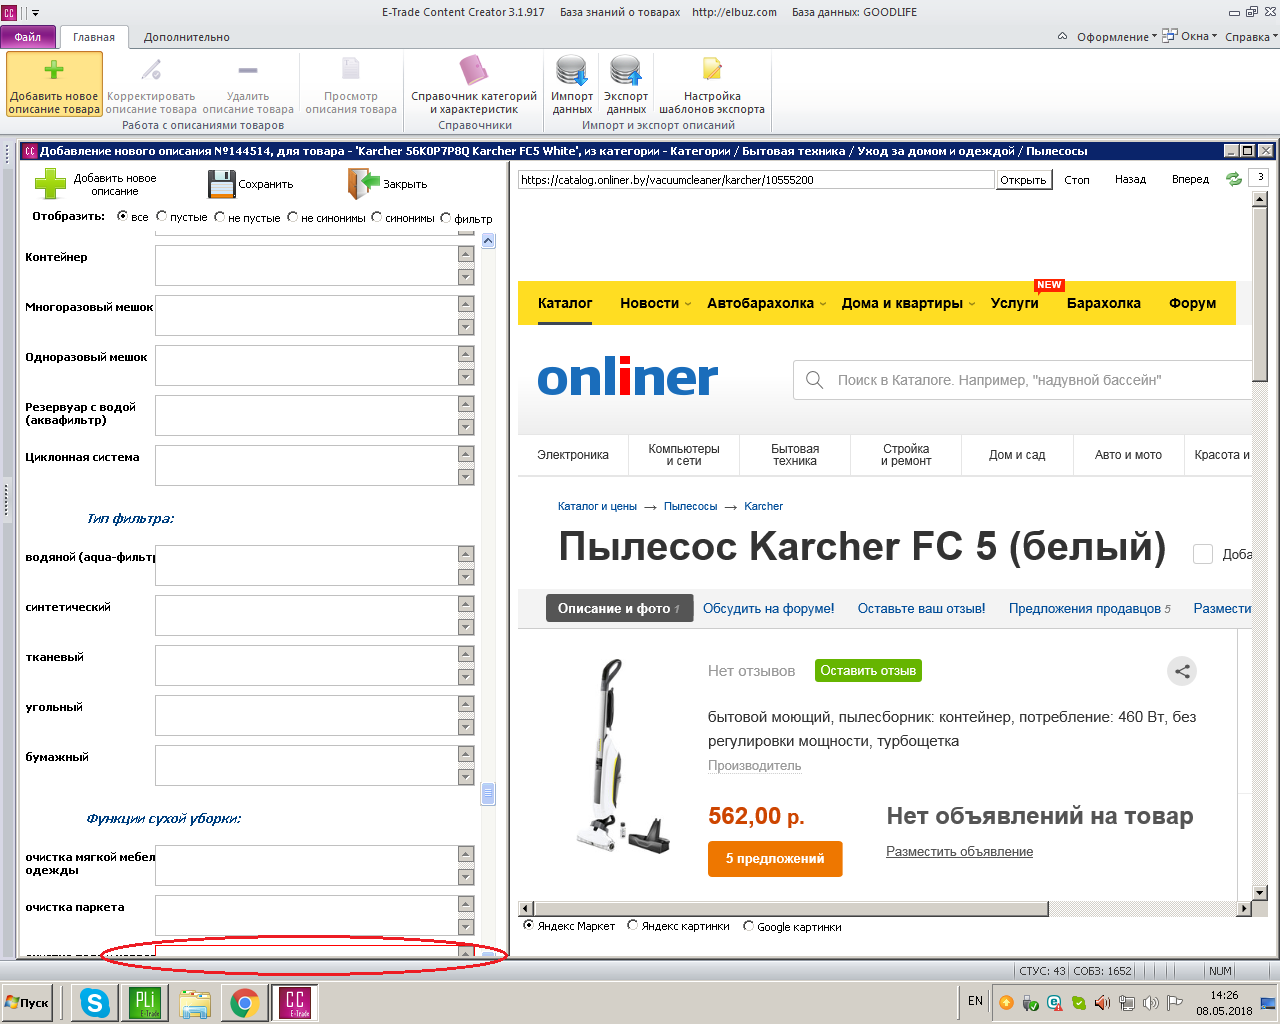Click the Разместить объявление link
This screenshot has height=1024, width=1280.
tap(959, 852)
